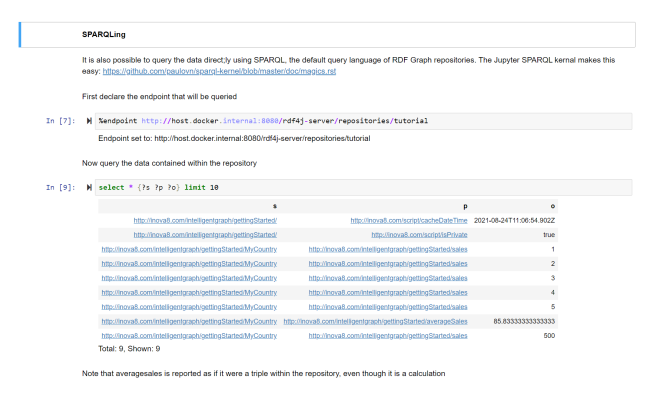Click 'Now query the data contained within the repository'
Viewport: 646px width, 394px height.
point(169,163)
